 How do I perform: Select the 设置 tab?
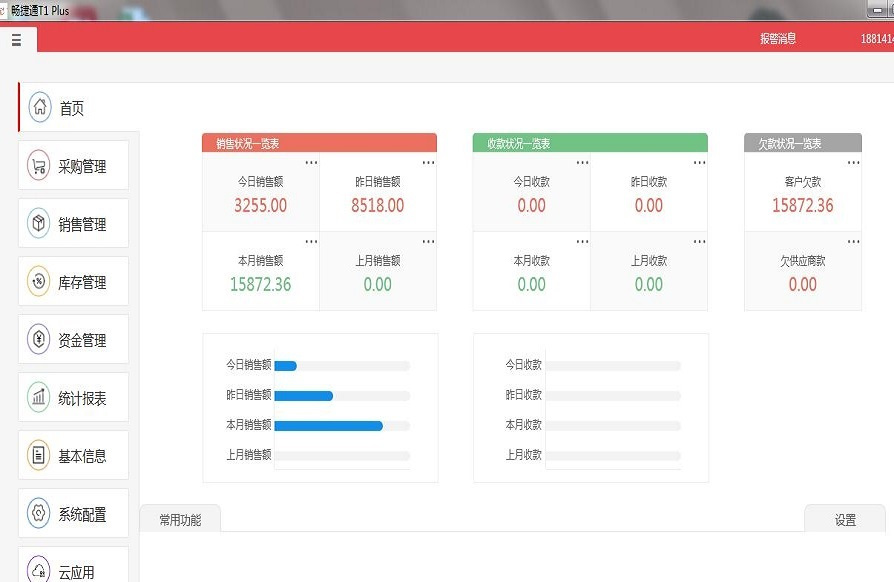point(845,519)
